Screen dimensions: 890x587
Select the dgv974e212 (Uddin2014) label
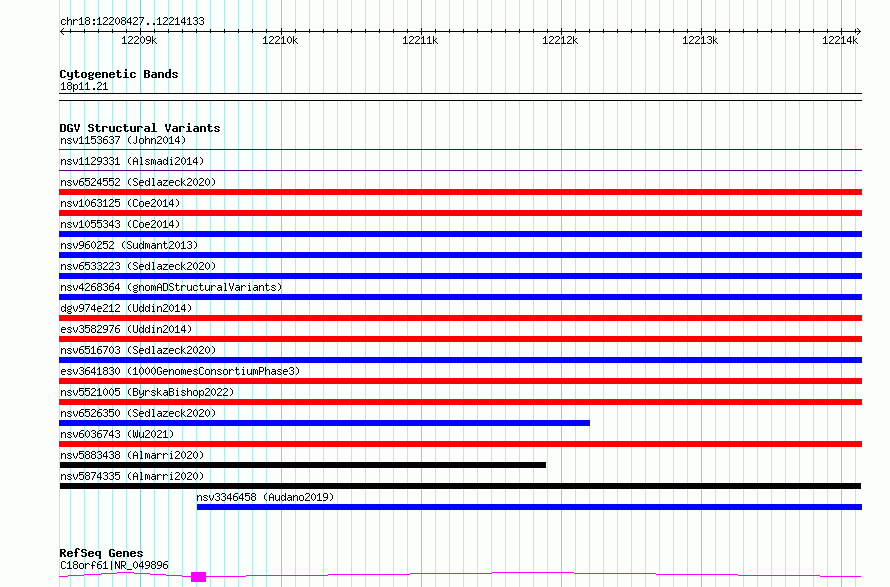tap(126, 308)
